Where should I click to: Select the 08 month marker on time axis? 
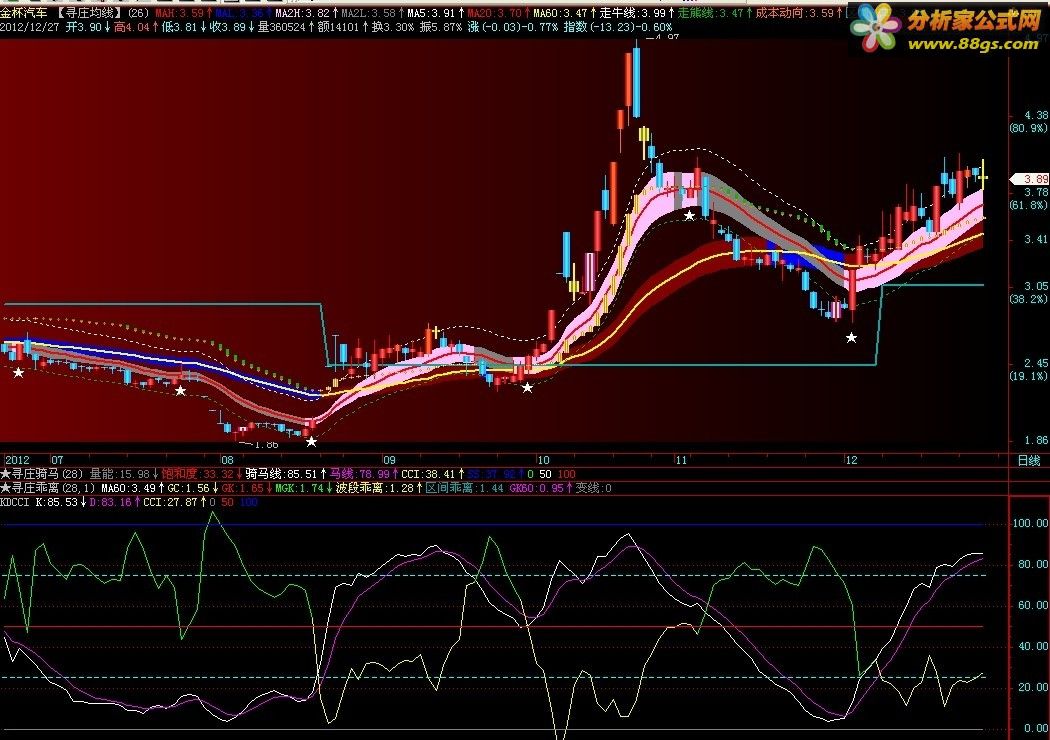tap(228, 460)
